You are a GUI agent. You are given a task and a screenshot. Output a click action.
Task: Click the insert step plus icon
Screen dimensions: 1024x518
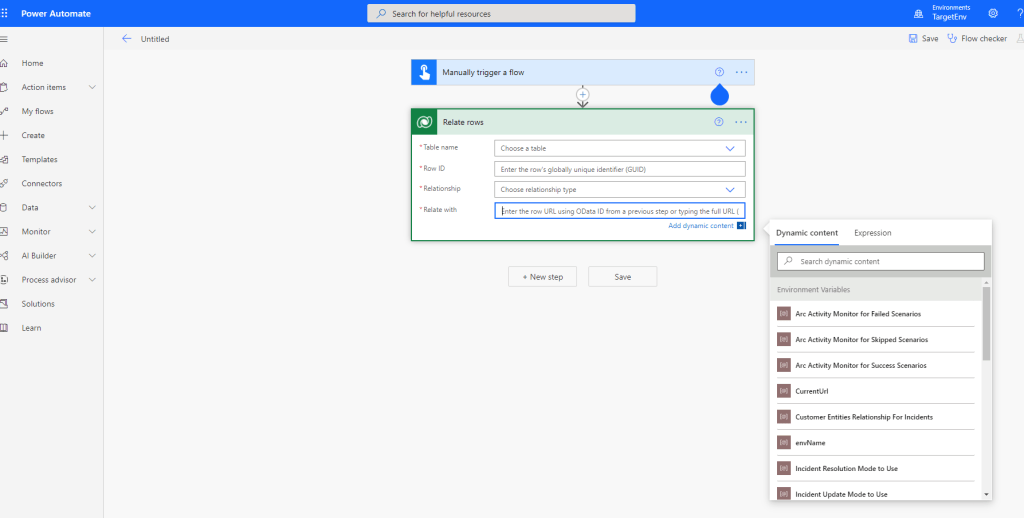[x=583, y=94]
